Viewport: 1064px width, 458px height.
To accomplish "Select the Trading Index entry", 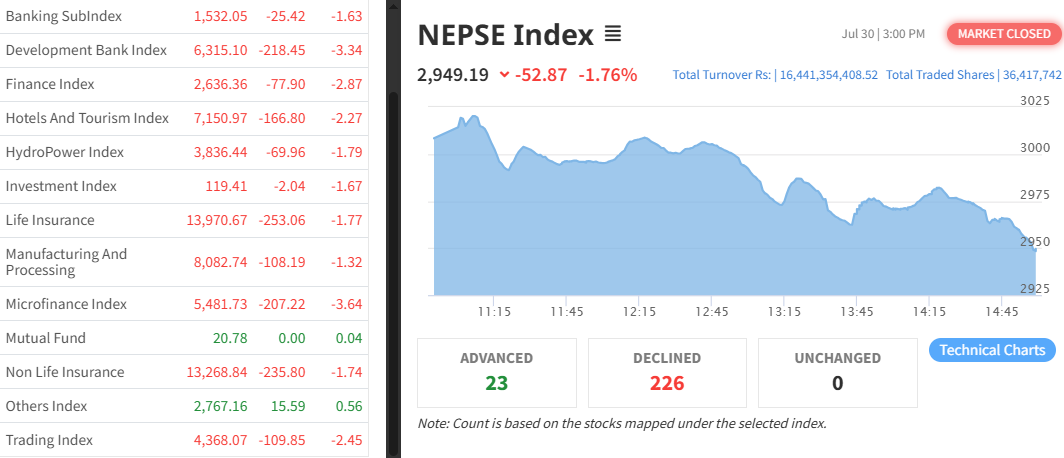I will [x=49, y=440].
